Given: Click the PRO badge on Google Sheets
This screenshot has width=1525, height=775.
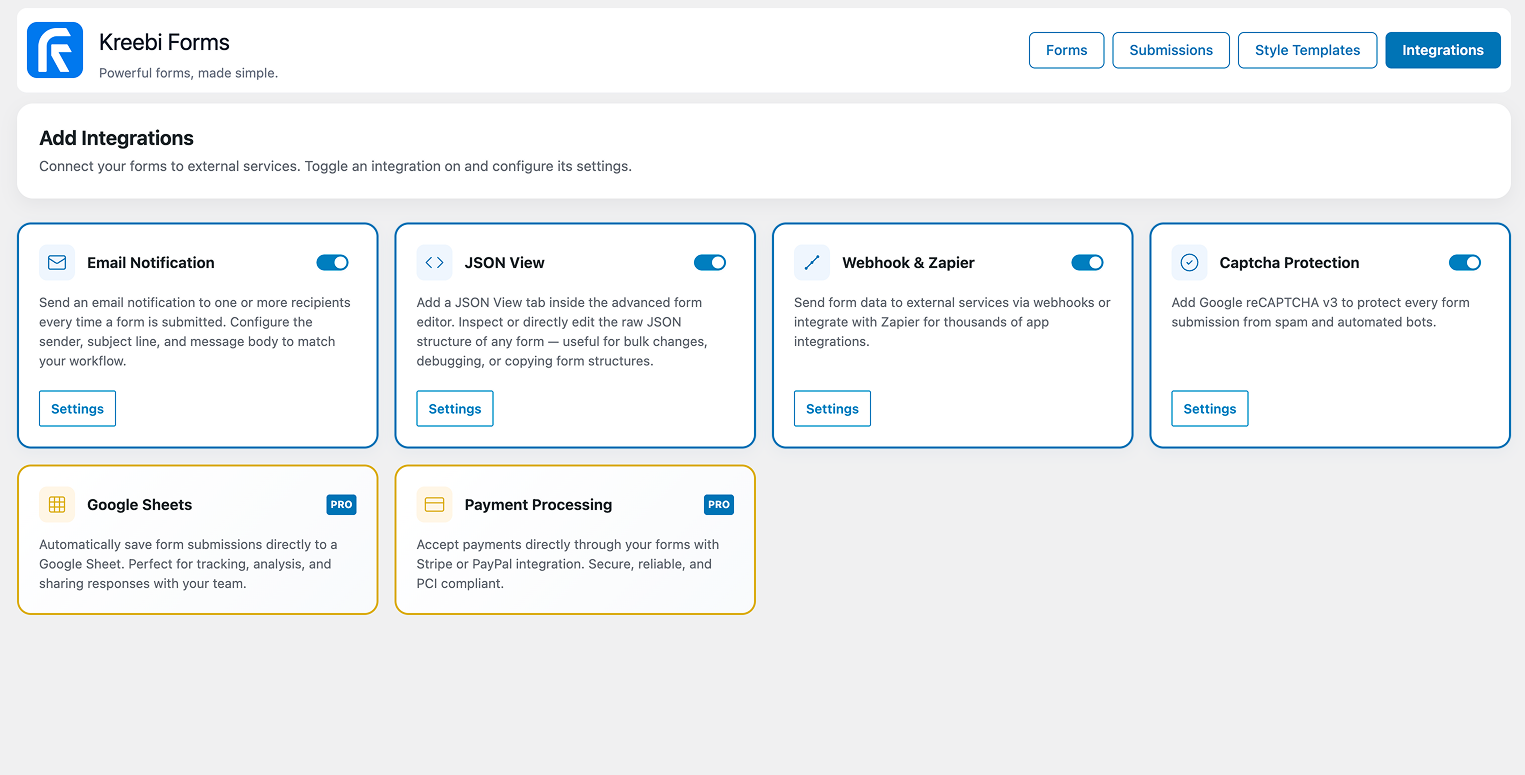Looking at the screenshot, I should (341, 504).
